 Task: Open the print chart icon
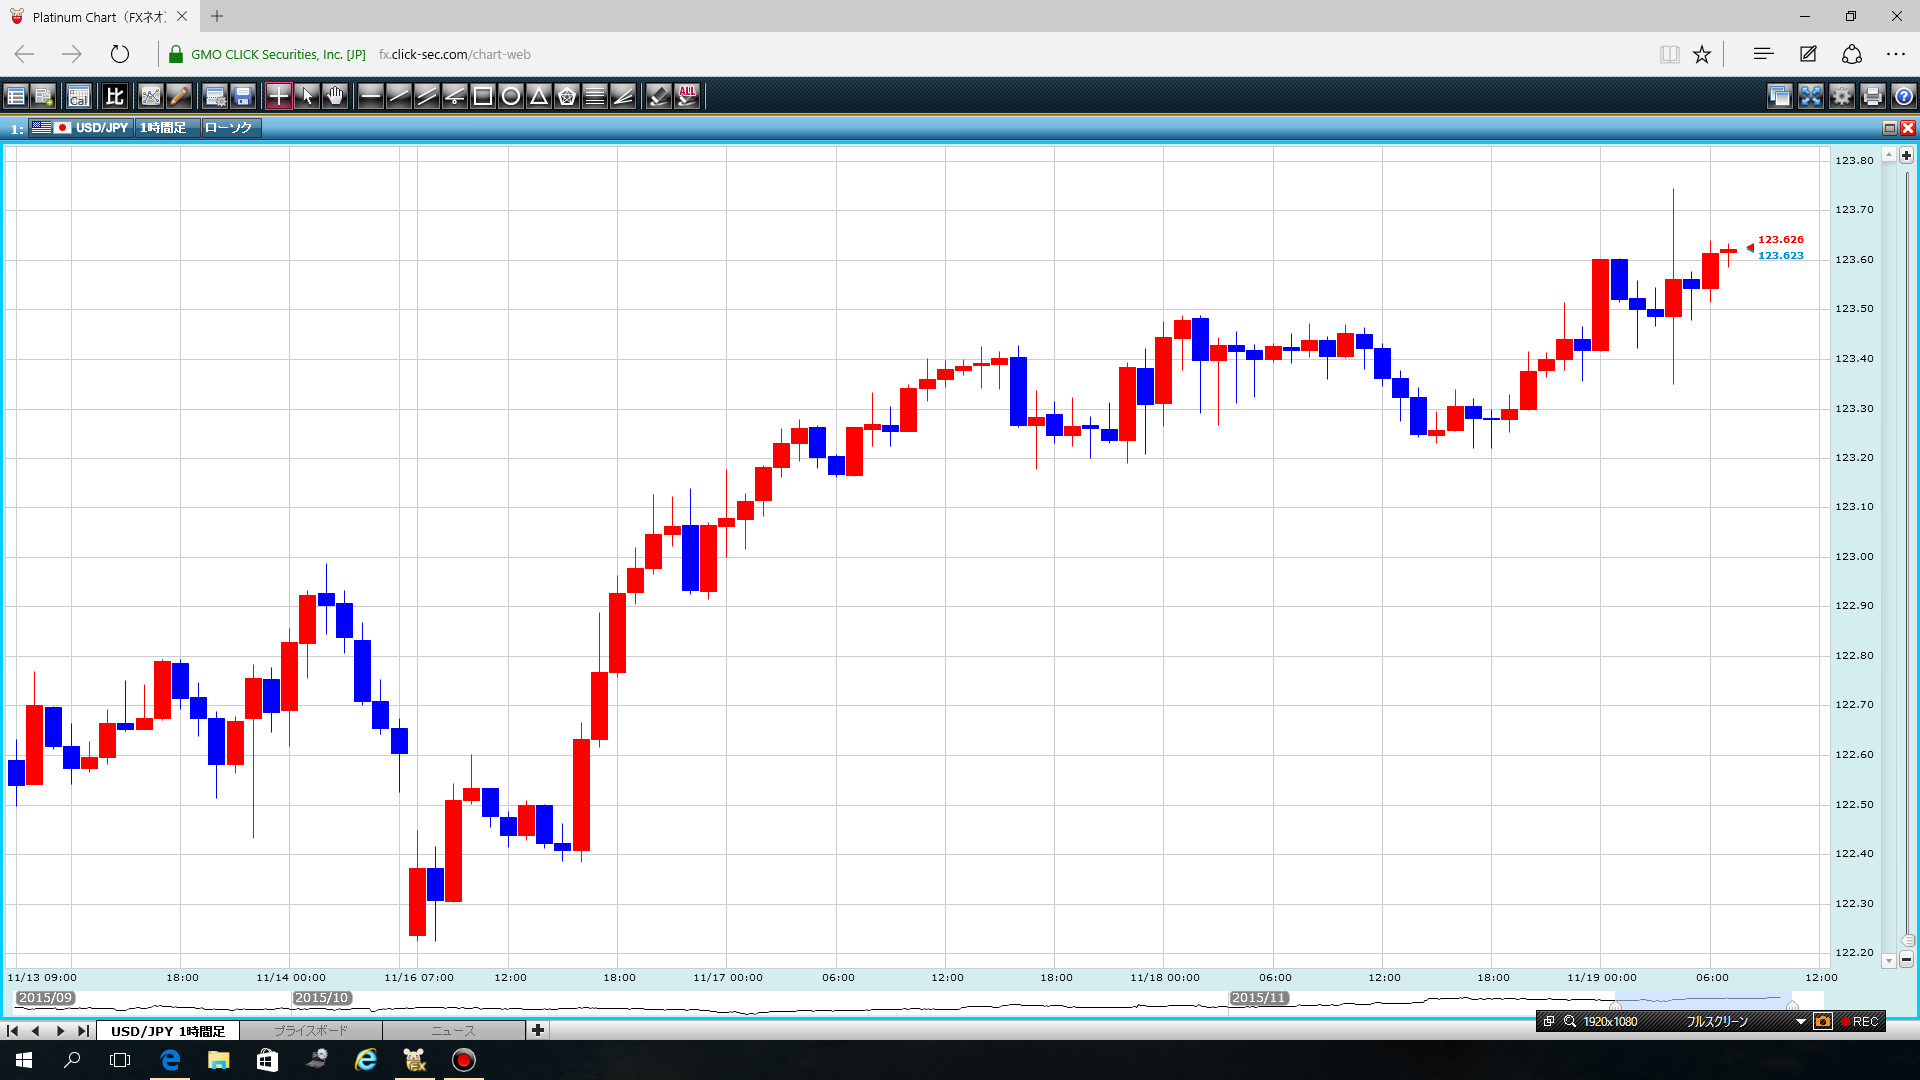(x=1873, y=96)
